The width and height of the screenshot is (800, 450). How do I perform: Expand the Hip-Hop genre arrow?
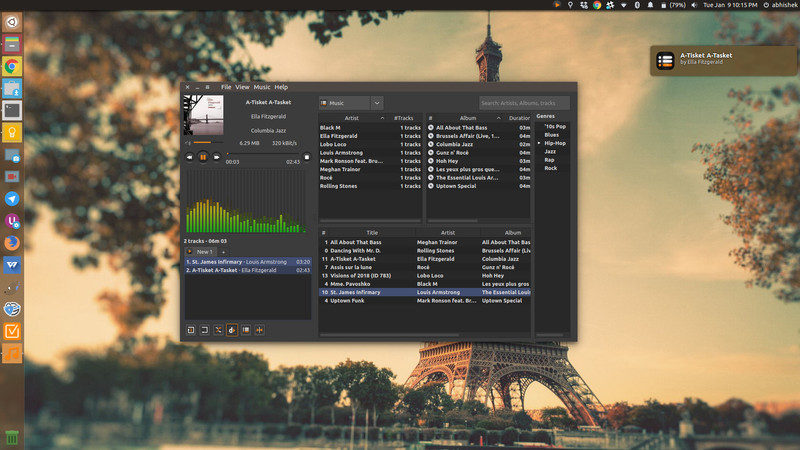click(539, 143)
